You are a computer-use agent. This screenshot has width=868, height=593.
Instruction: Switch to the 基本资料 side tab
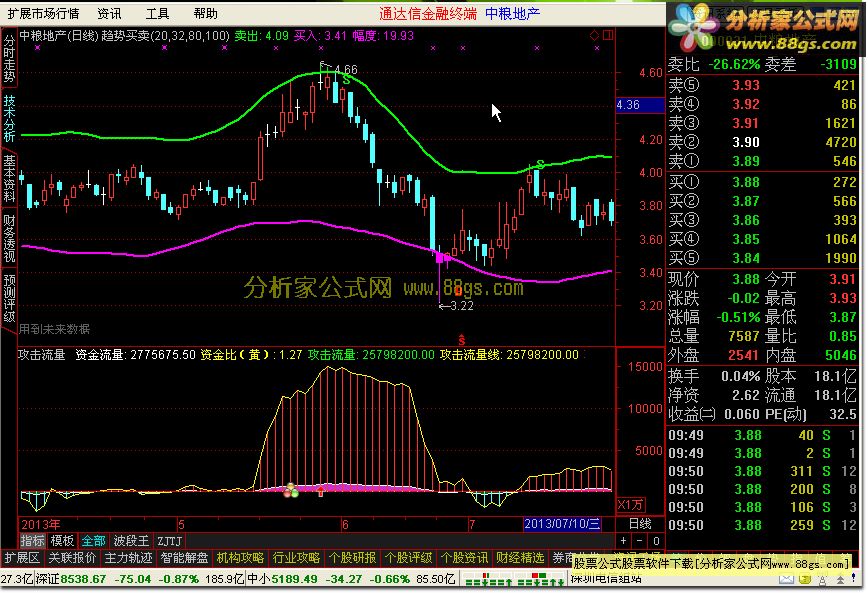9,178
